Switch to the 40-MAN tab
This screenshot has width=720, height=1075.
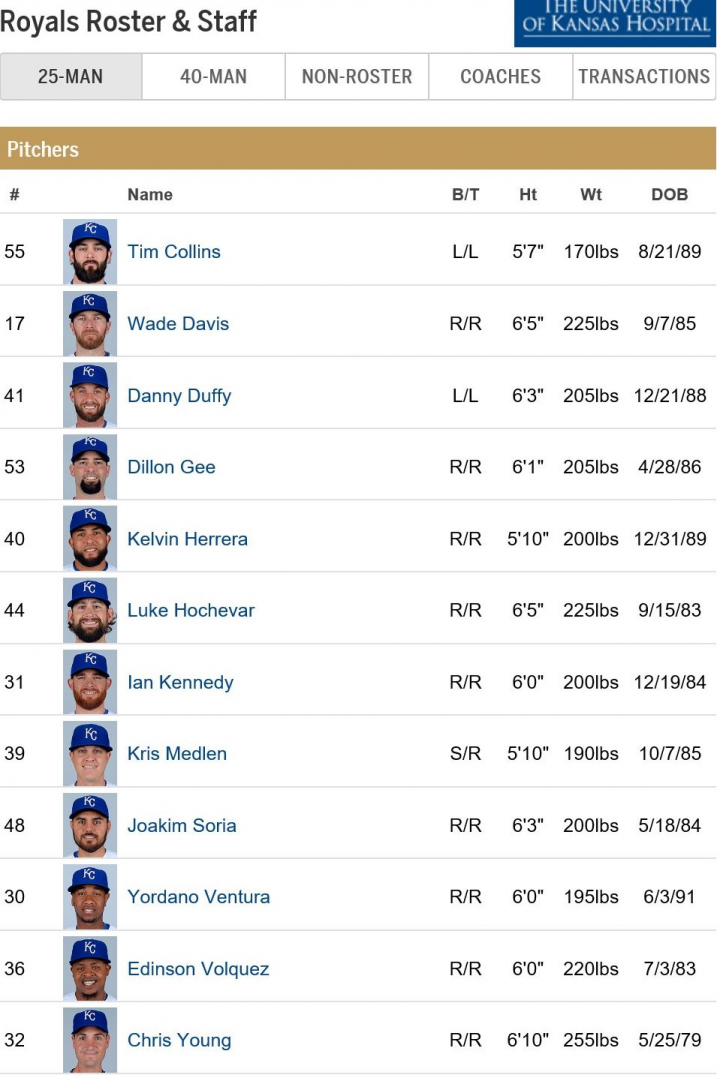pyautogui.click(x=213, y=76)
